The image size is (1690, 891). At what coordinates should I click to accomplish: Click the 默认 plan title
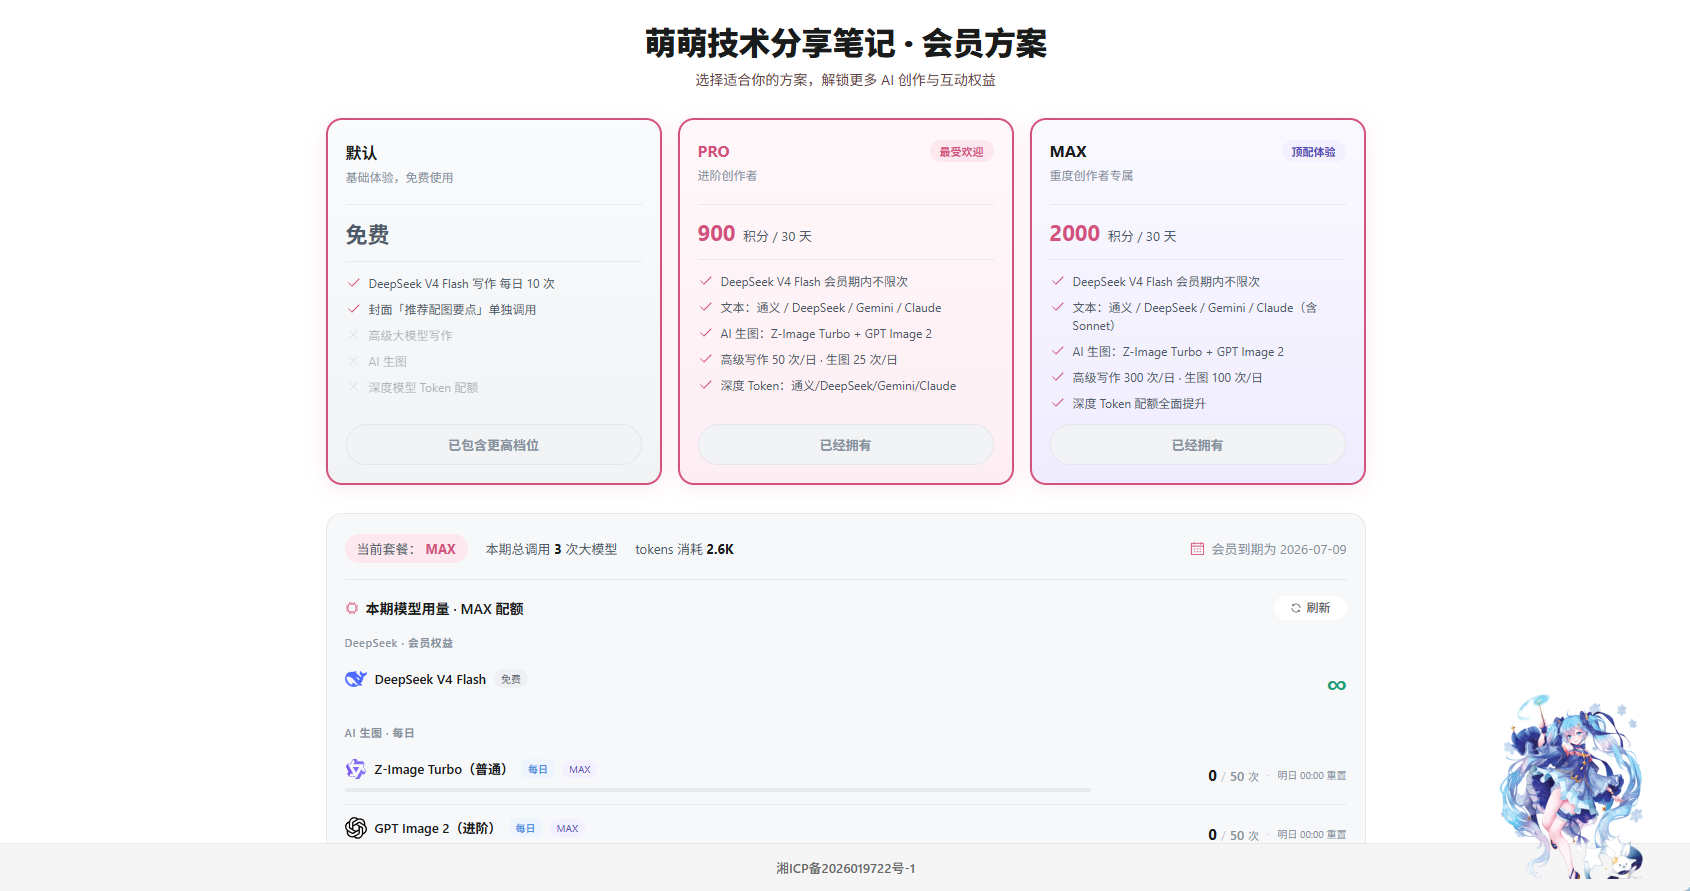[x=361, y=153]
